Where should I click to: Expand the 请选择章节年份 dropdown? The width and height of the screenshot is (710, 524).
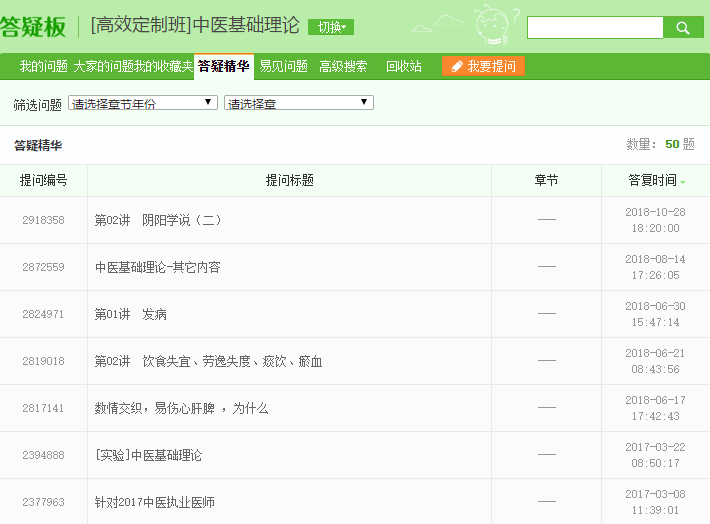point(143,103)
